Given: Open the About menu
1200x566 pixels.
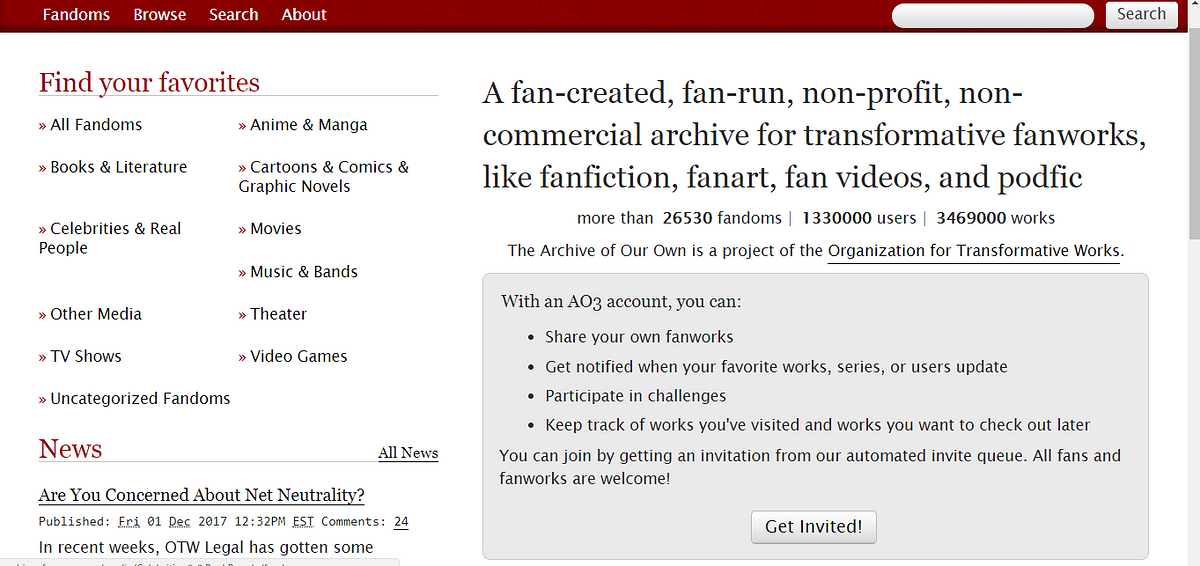Looking at the screenshot, I should [x=304, y=15].
